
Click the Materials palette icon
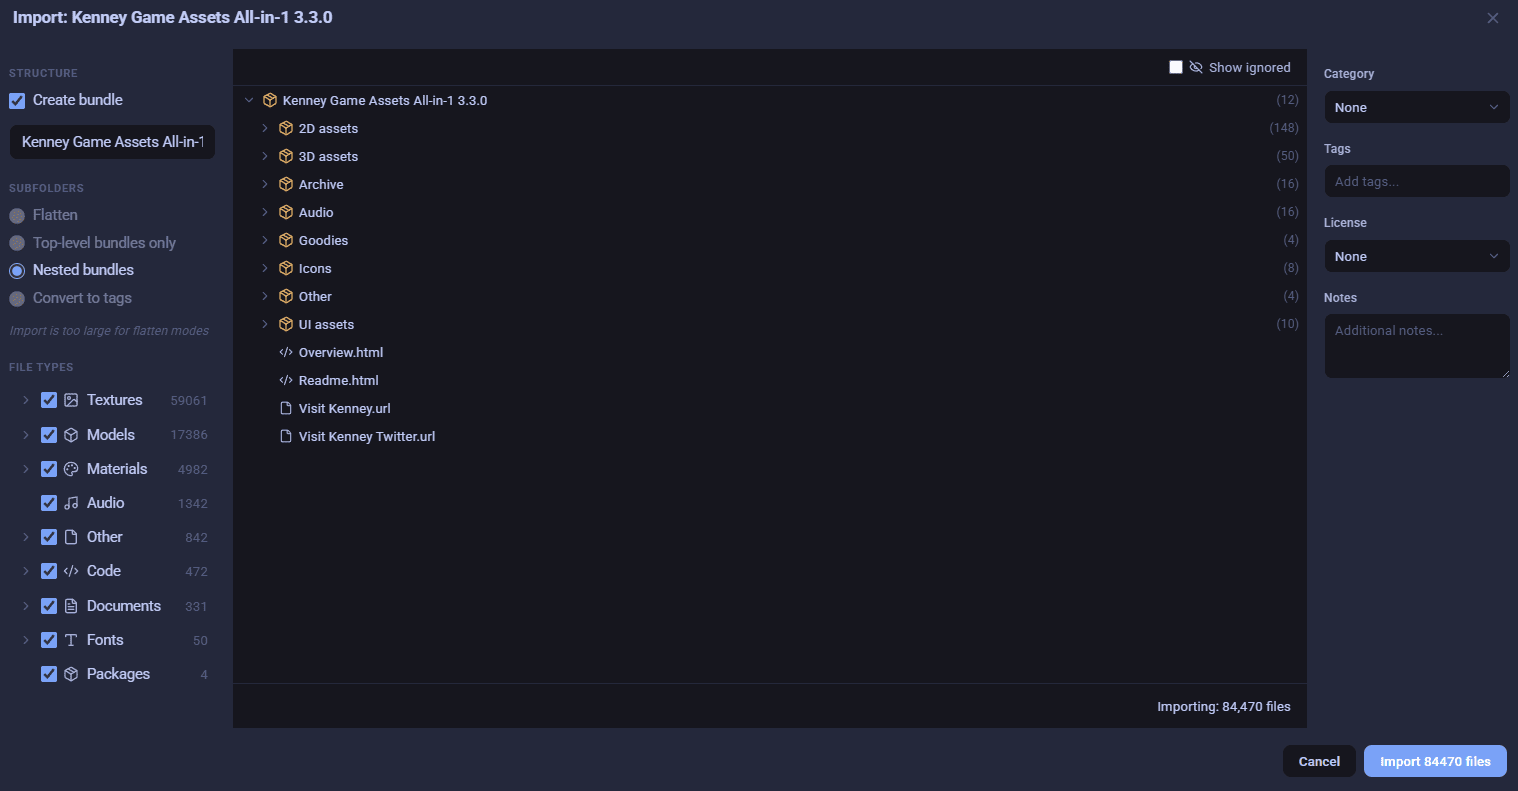[x=70, y=468]
